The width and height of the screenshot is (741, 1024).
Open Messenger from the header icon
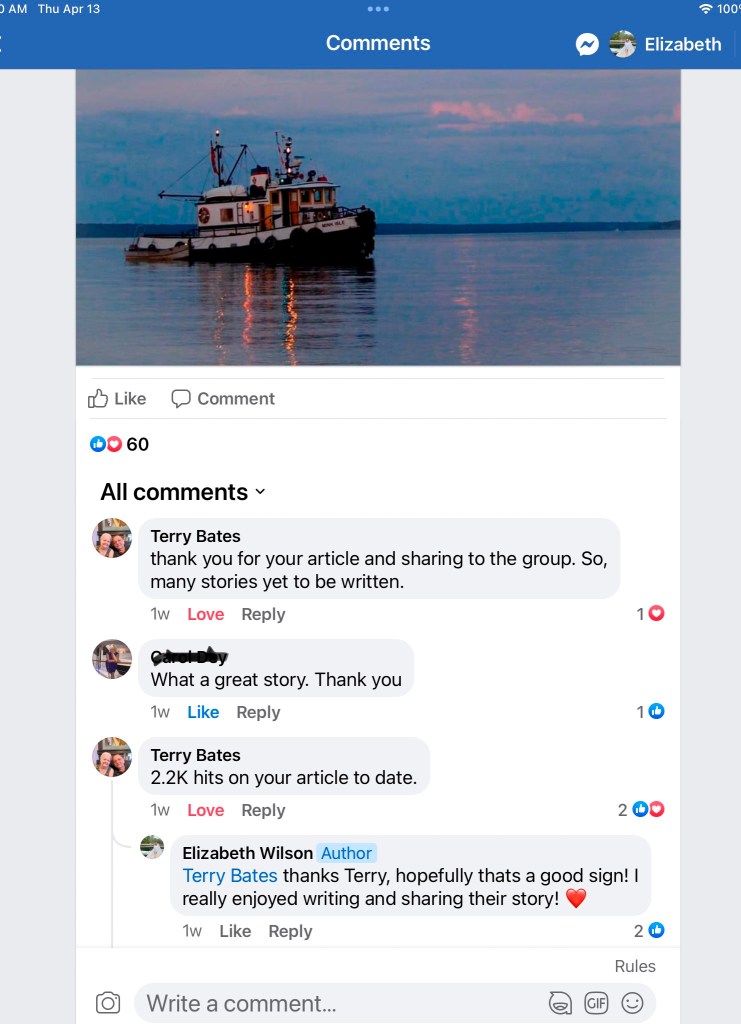[x=587, y=44]
